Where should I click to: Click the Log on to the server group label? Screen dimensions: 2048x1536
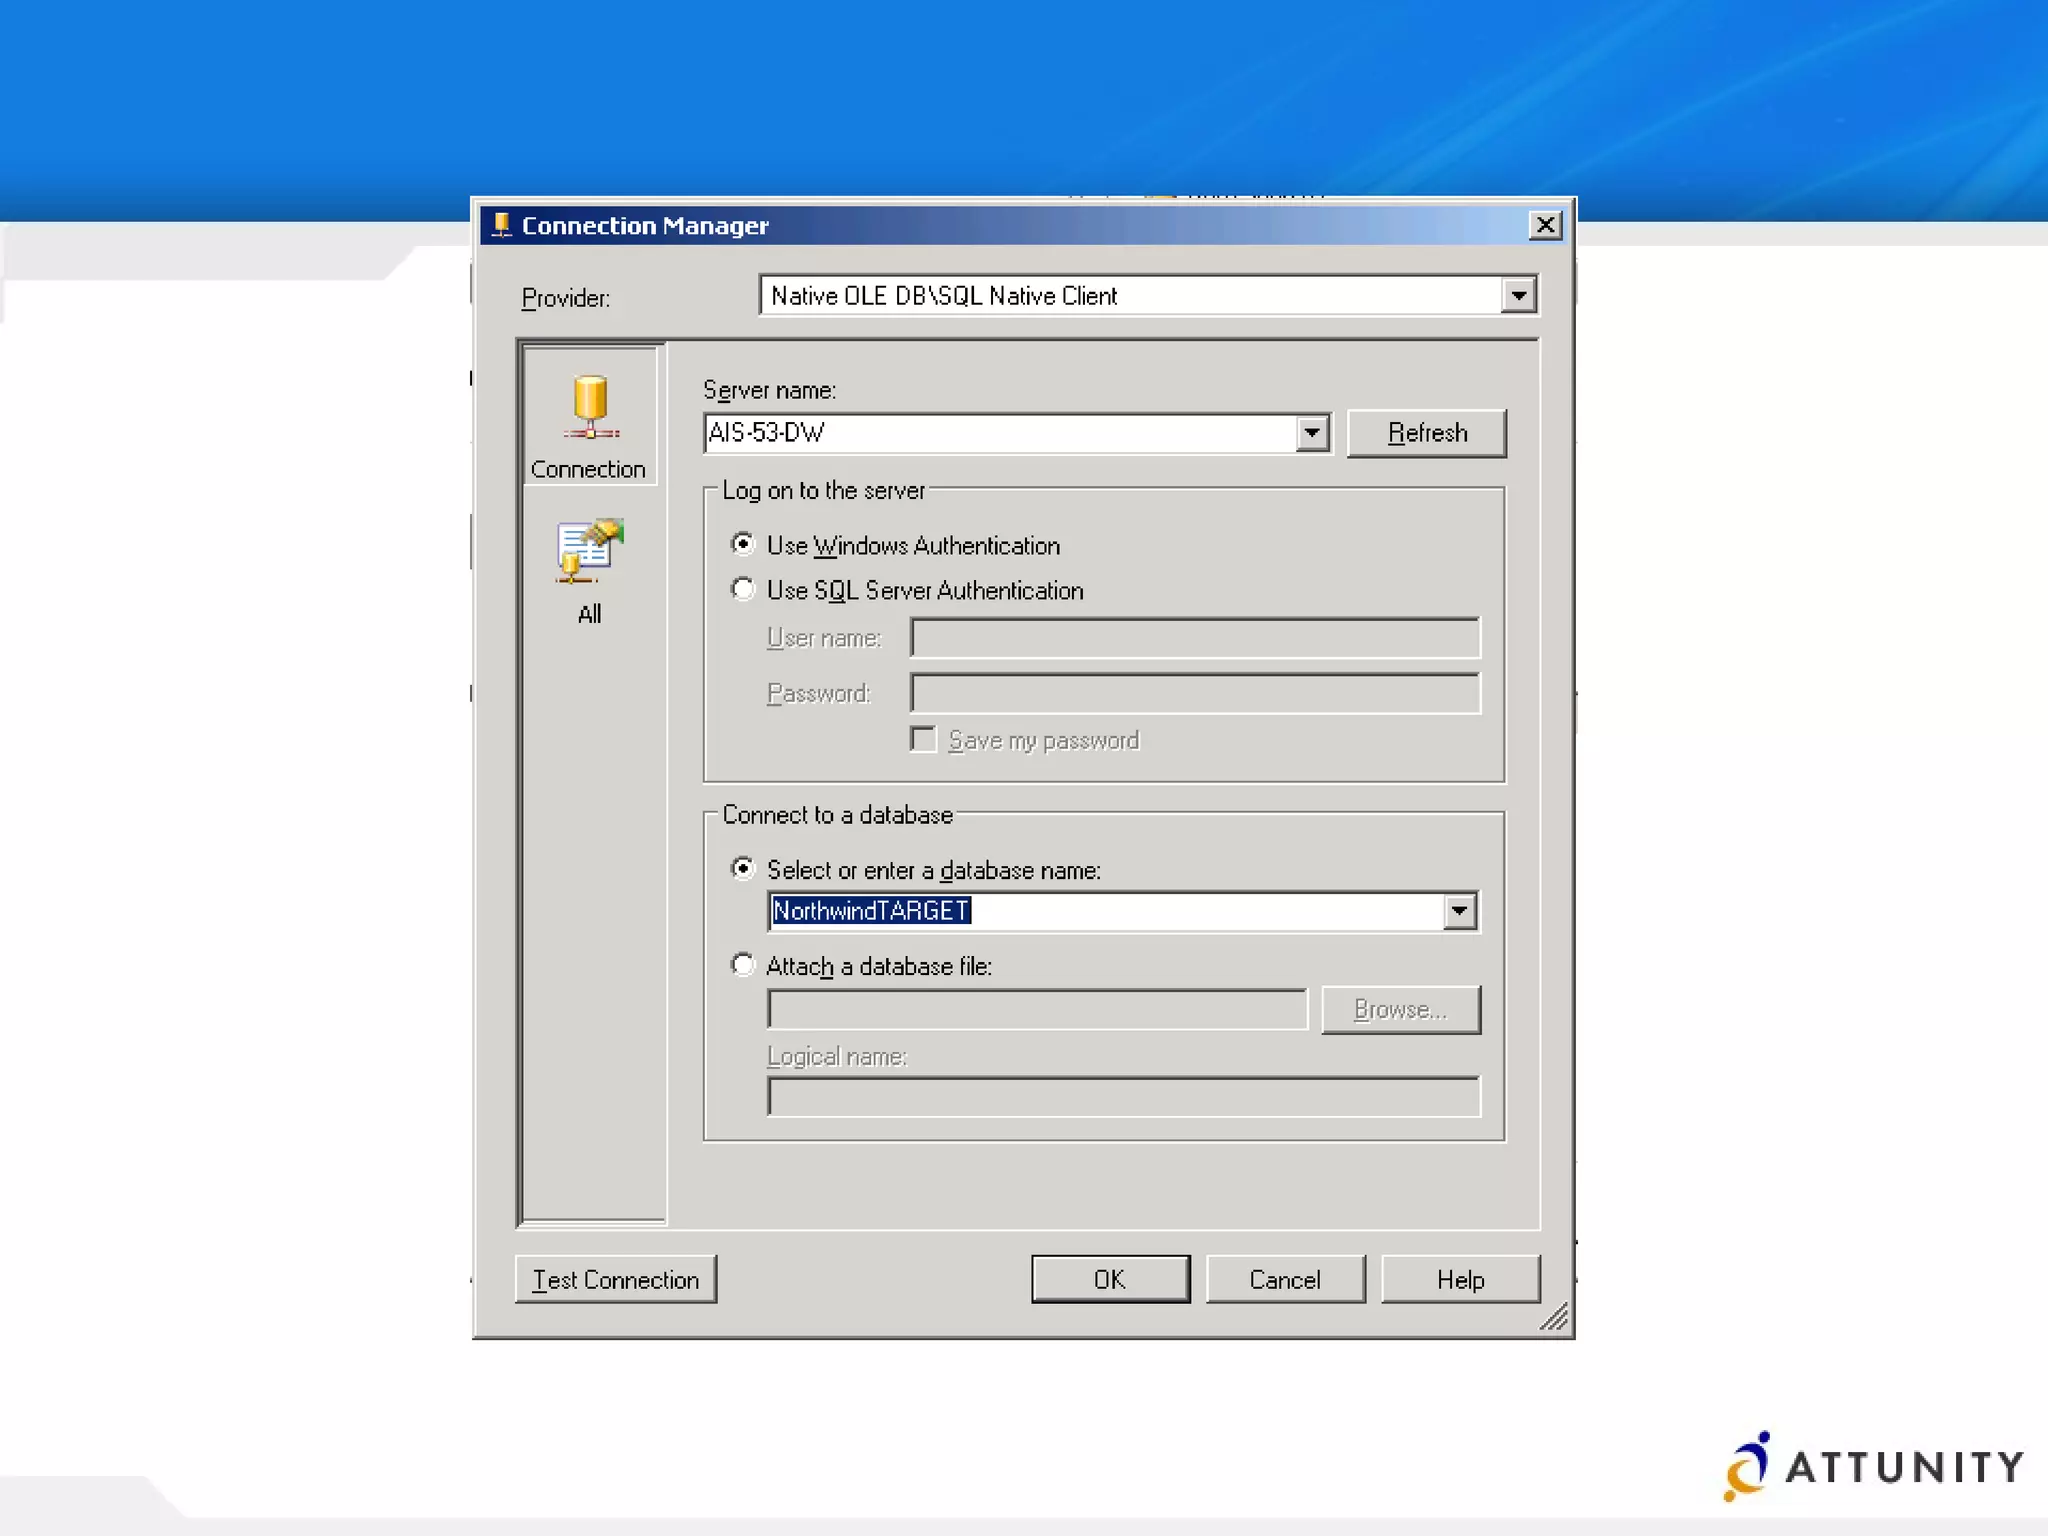point(824,490)
